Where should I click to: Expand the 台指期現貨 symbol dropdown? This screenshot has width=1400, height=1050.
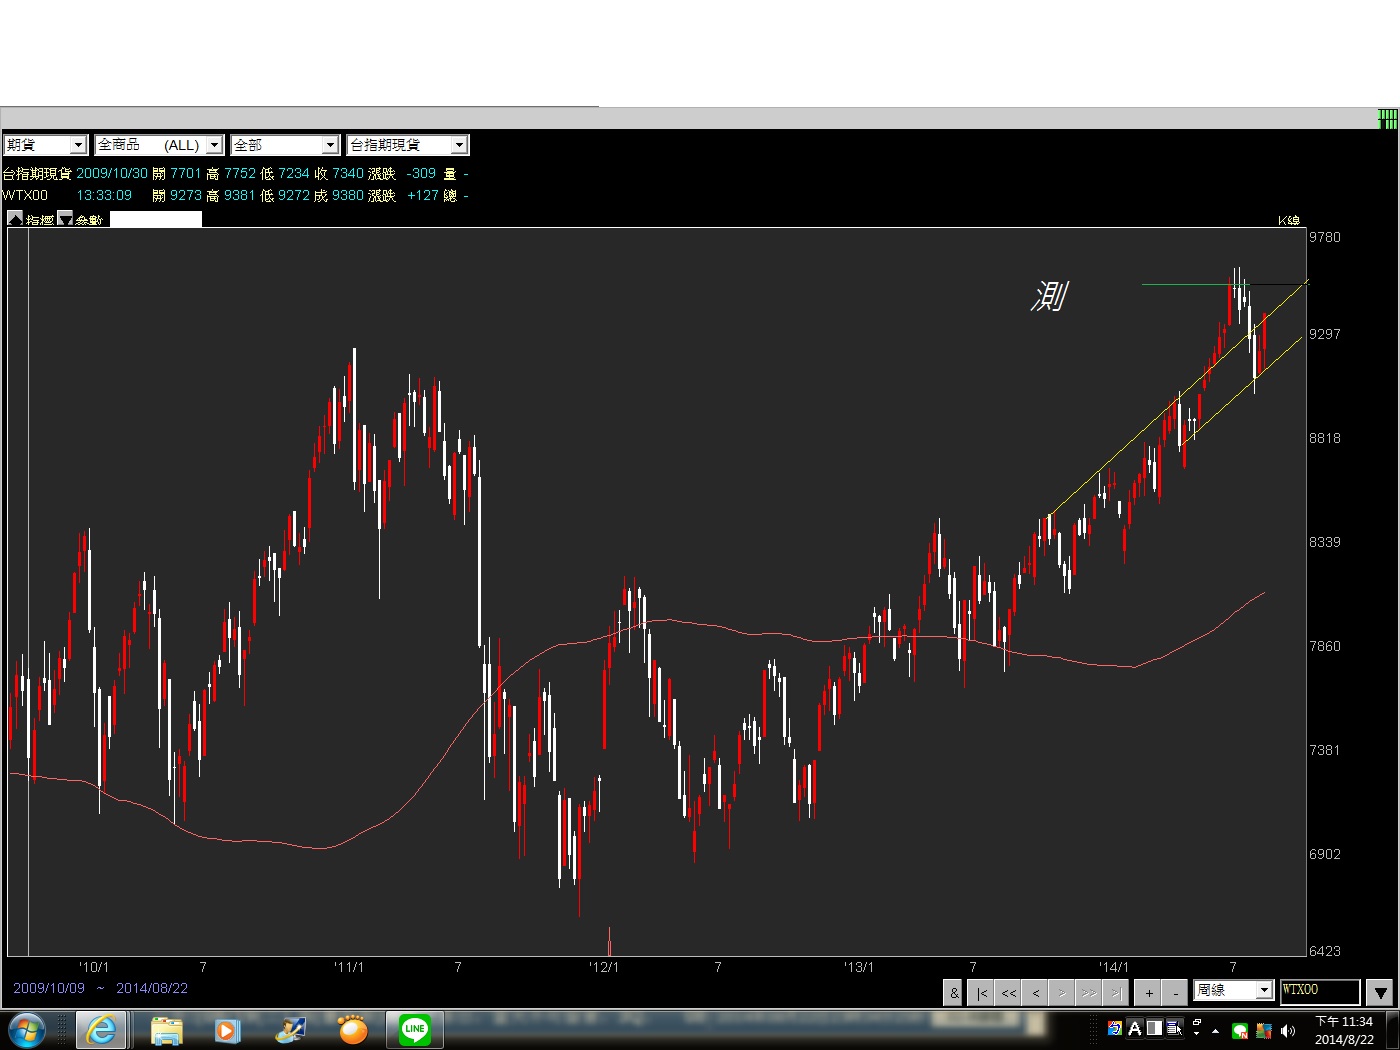pyautogui.click(x=407, y=145)
